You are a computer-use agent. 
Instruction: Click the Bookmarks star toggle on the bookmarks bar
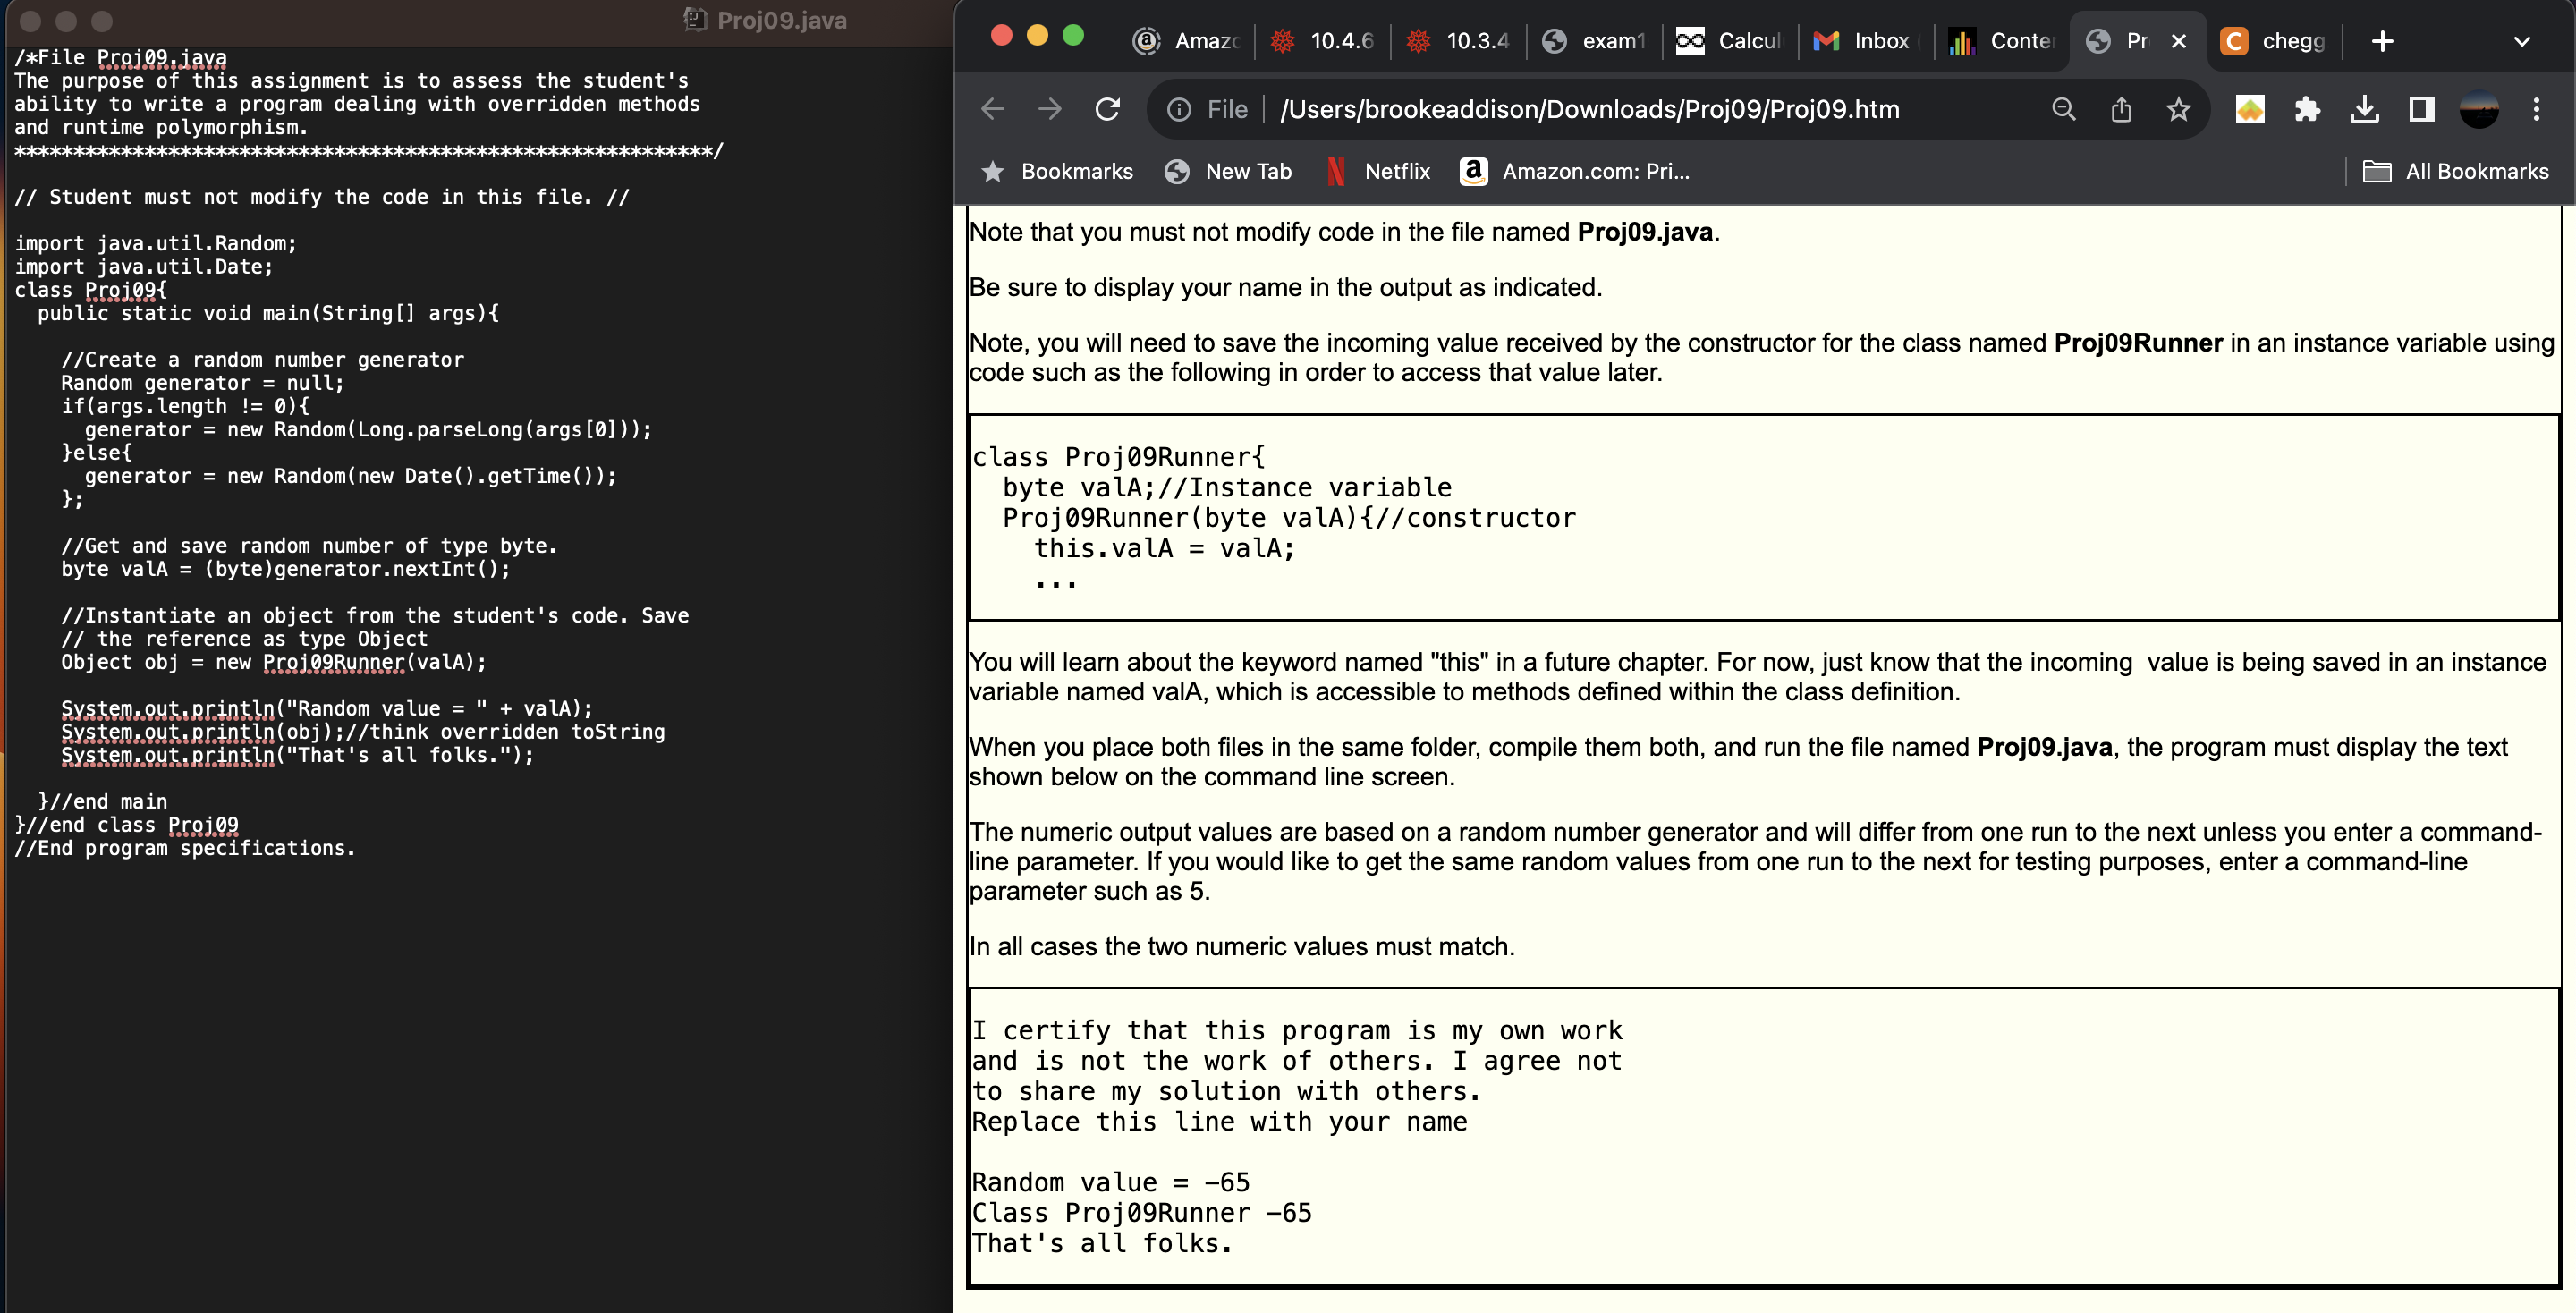[x=993, y=171]
